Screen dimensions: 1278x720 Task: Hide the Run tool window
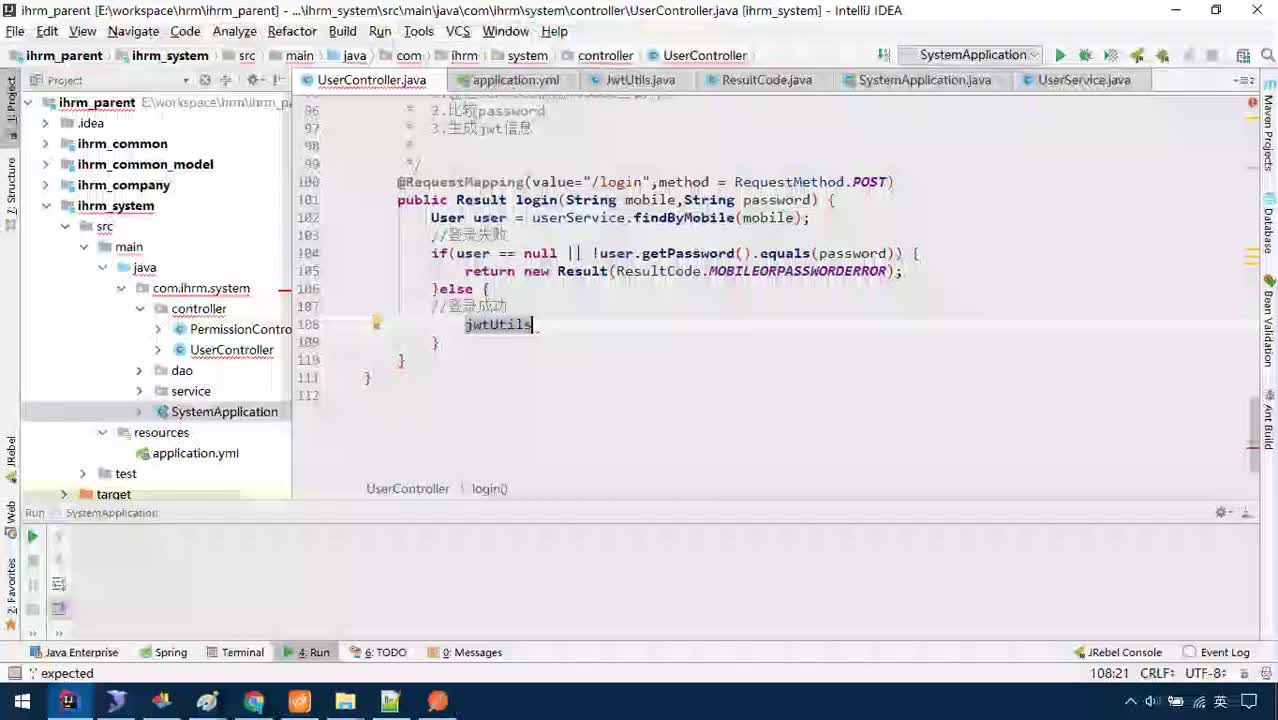1247,513
